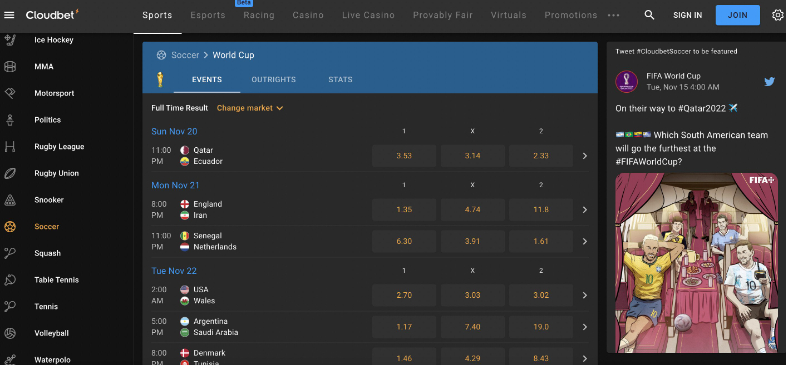Bet on Senegal win at 6.30
This screenshot has height=365, width=786.
[404, 241]
